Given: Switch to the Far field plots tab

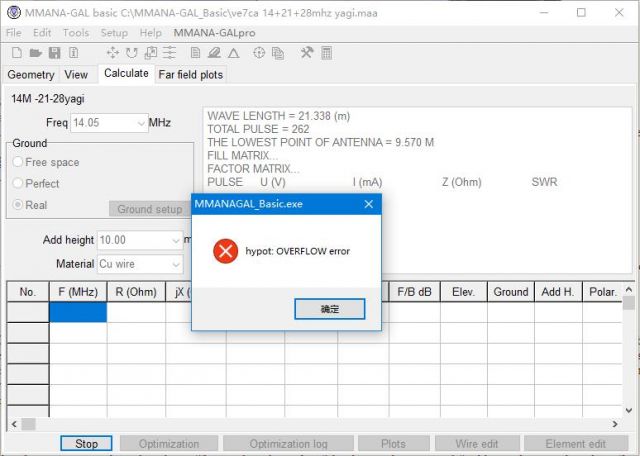Looking at the screenshot, I should point(191,75).
